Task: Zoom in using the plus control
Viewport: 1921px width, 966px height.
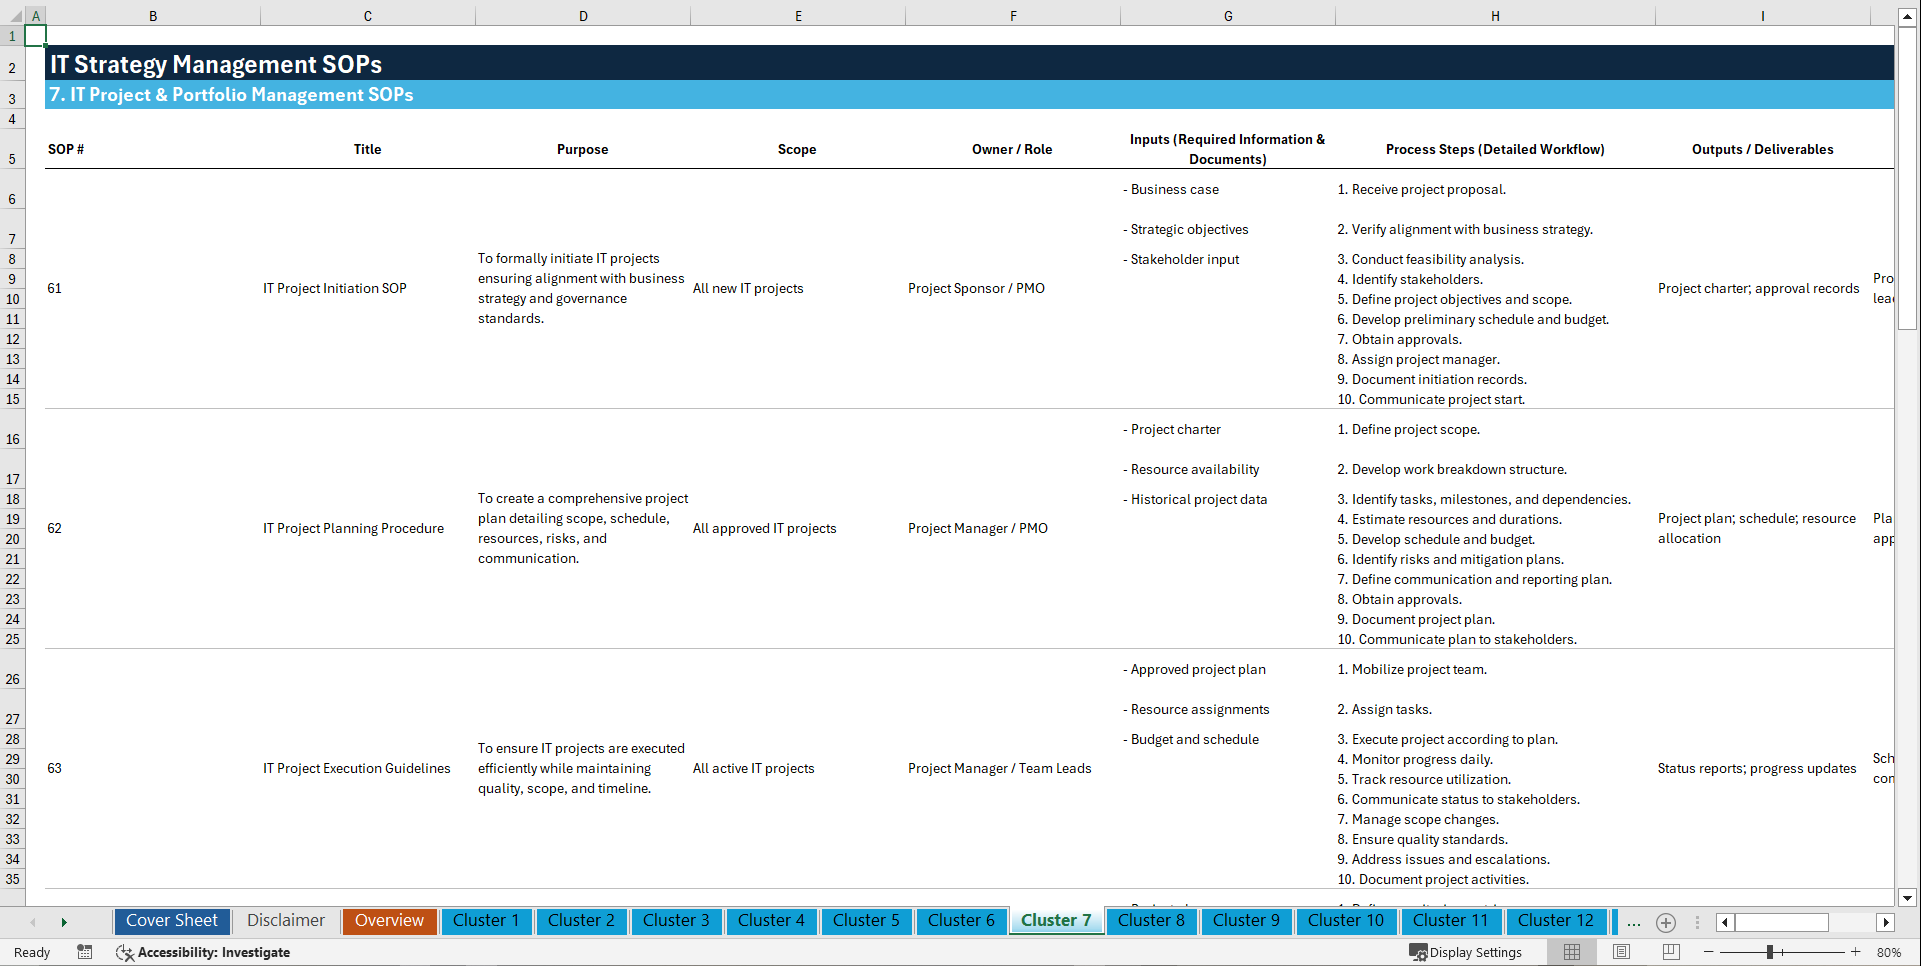Action: (1858, 952)
